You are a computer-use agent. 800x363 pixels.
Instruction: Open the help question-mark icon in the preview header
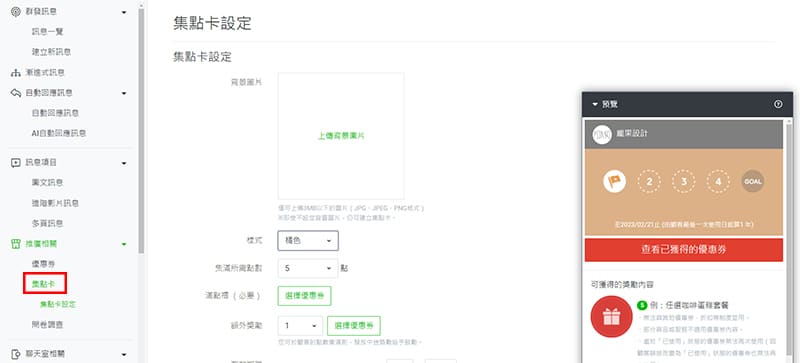click(x=778, y=104)
